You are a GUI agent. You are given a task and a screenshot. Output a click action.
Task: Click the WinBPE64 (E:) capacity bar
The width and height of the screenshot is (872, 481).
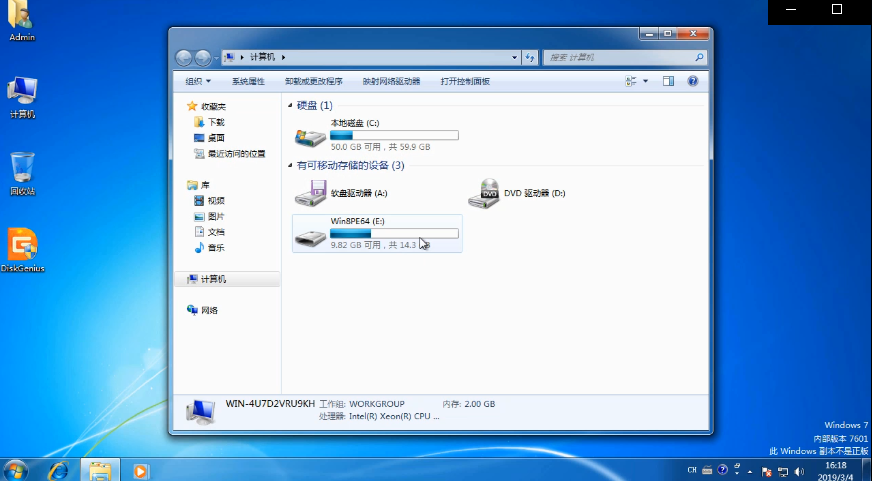pyautogui.click(x=394, y=233)
